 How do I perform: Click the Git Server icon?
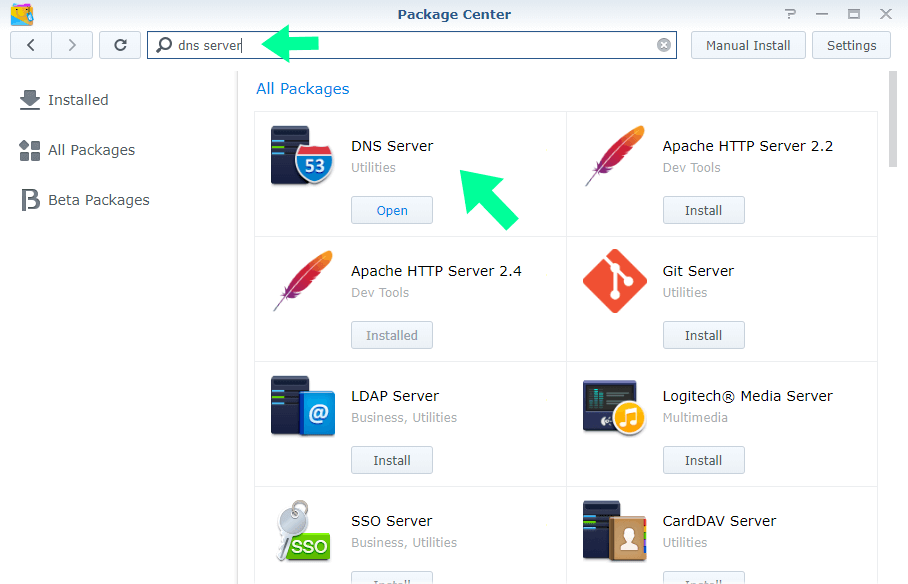tap(614, 281)
